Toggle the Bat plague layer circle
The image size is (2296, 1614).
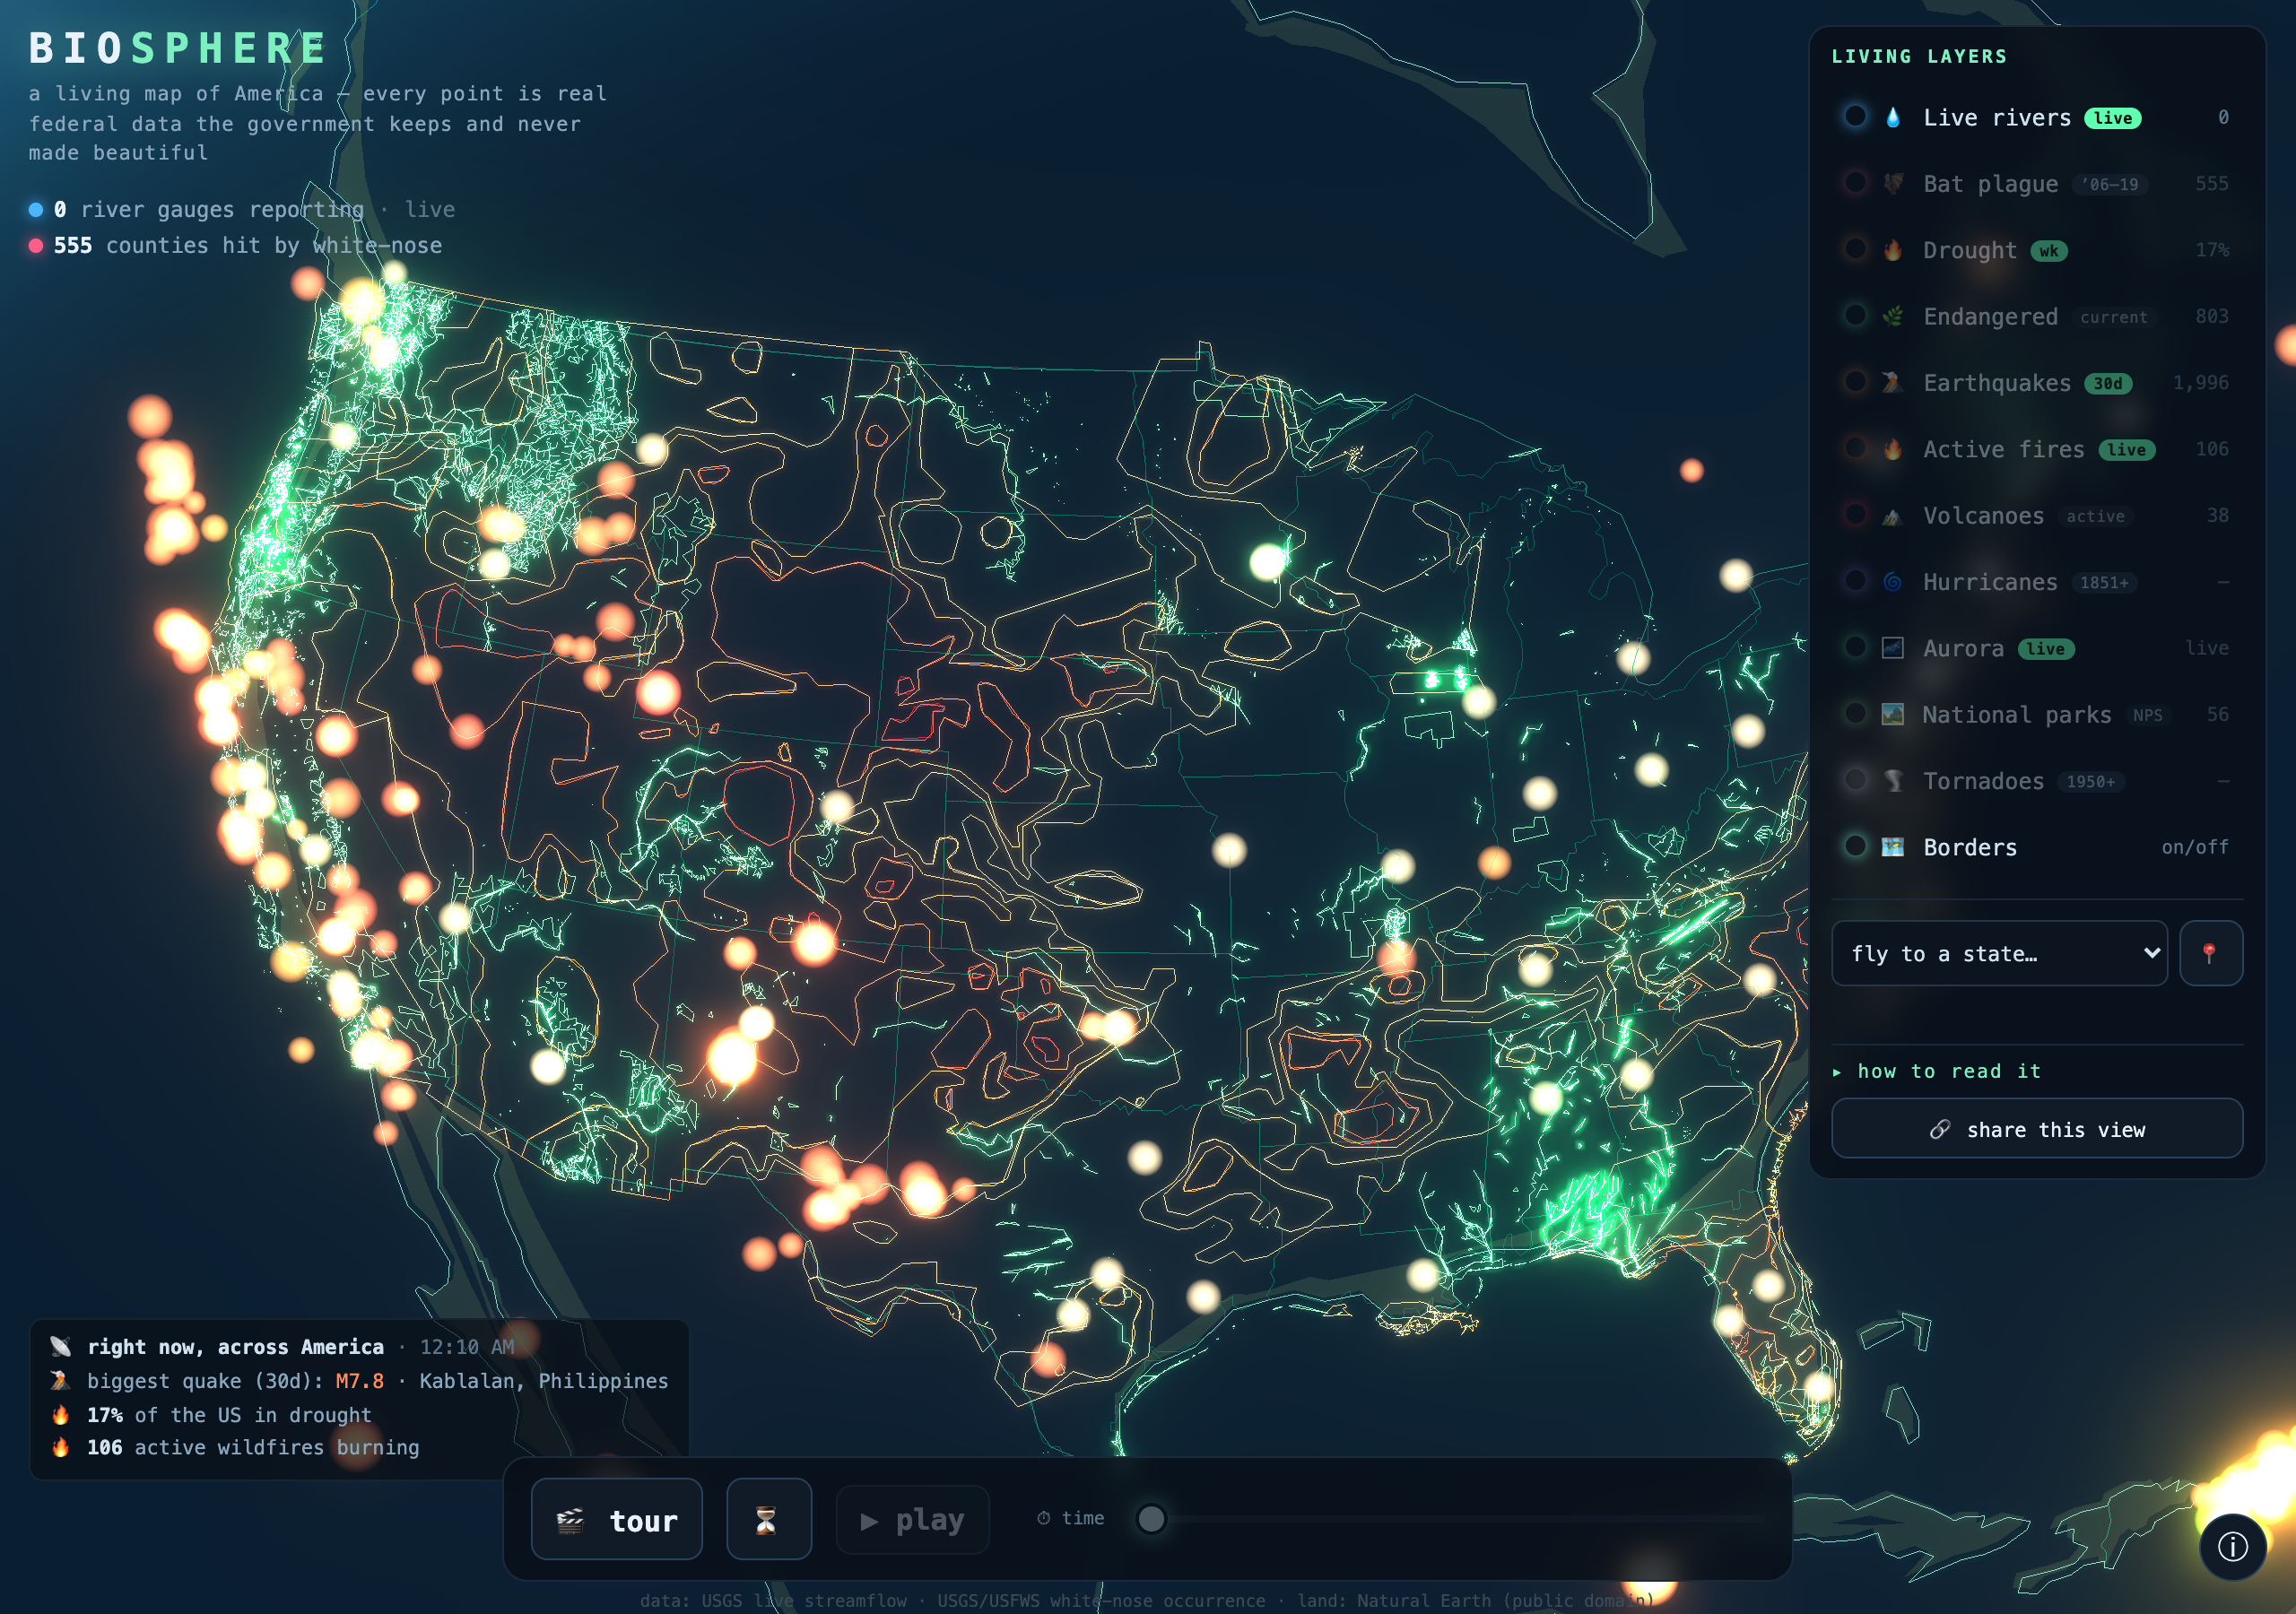click(x=1855, y=182)
